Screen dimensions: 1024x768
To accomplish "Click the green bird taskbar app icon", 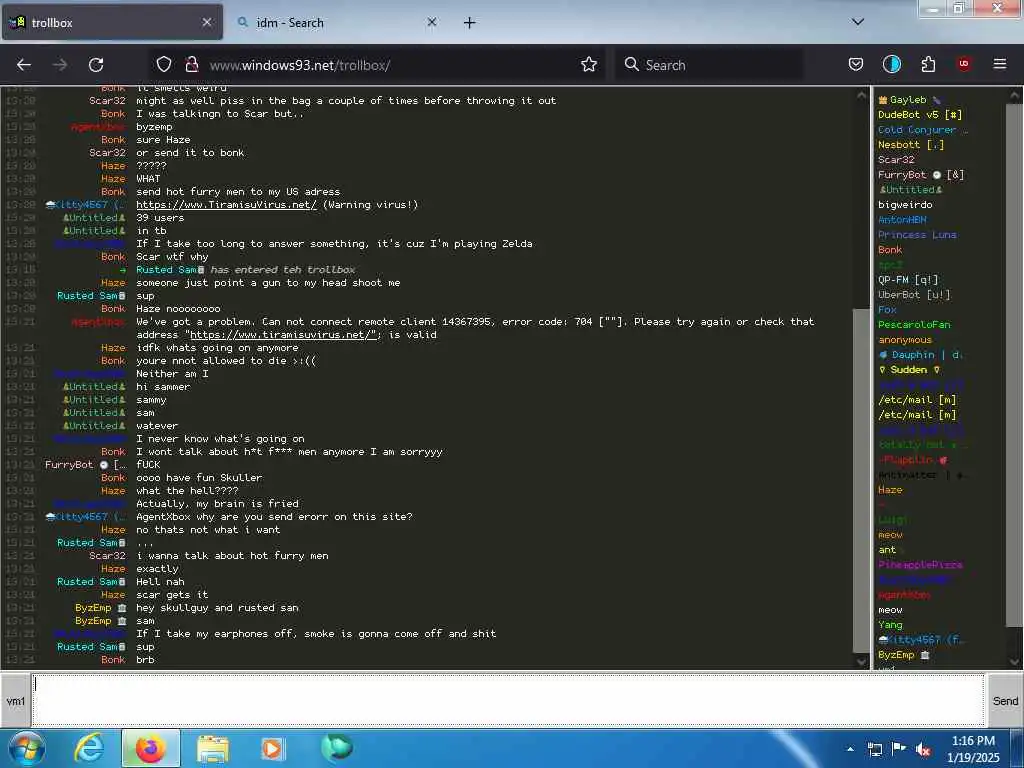I will (336, 748).
